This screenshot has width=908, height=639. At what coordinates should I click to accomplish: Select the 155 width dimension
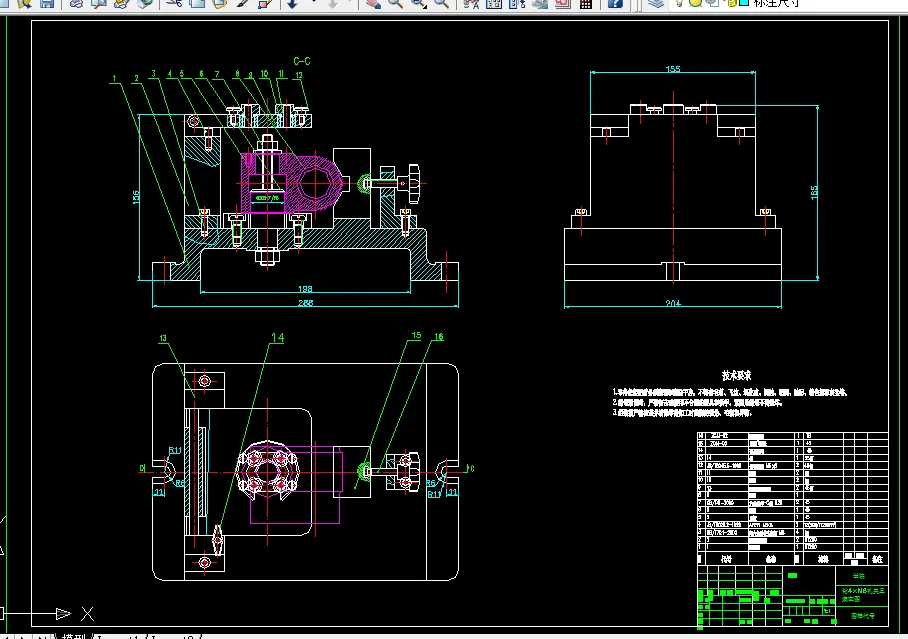click(x=673, y=69)
